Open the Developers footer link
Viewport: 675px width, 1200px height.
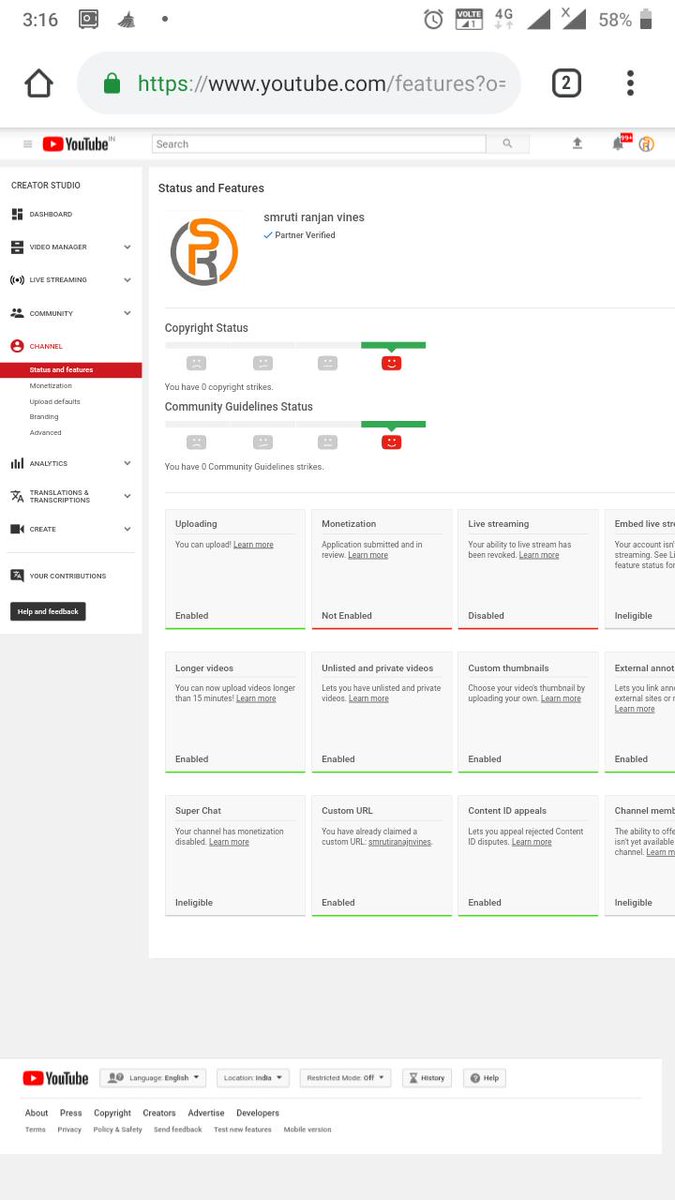[x=258, y=1113]
